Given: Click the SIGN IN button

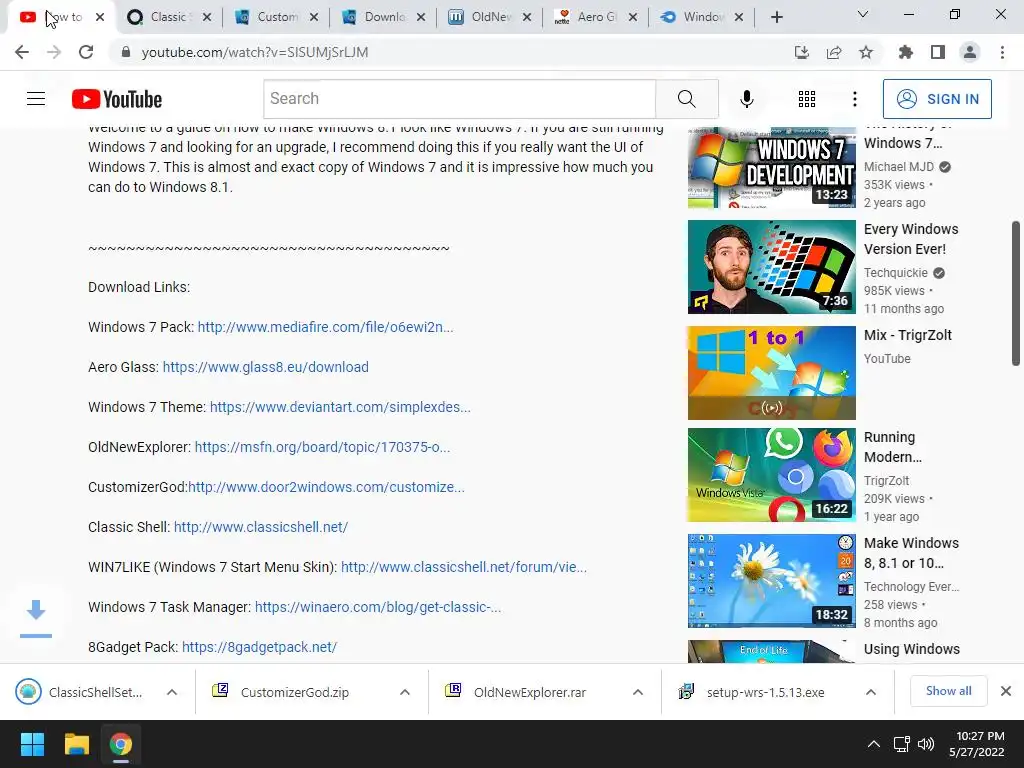Looking at the screenshot, I should click(x=936, y=99).
